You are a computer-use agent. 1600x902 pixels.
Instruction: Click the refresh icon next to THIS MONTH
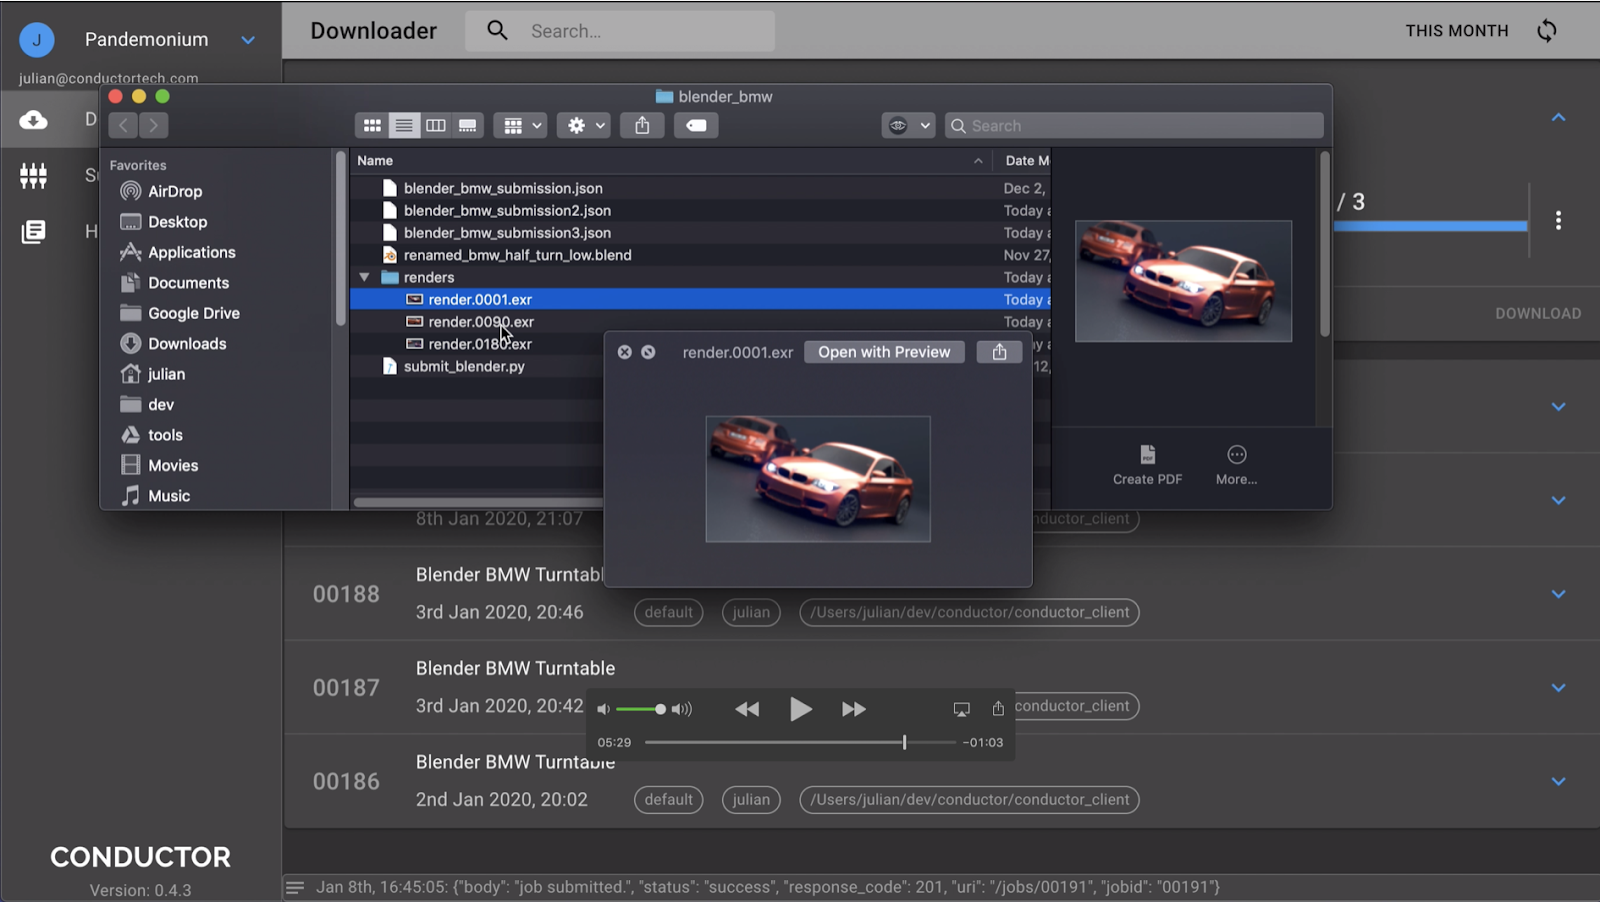[x=1547, y=31]
